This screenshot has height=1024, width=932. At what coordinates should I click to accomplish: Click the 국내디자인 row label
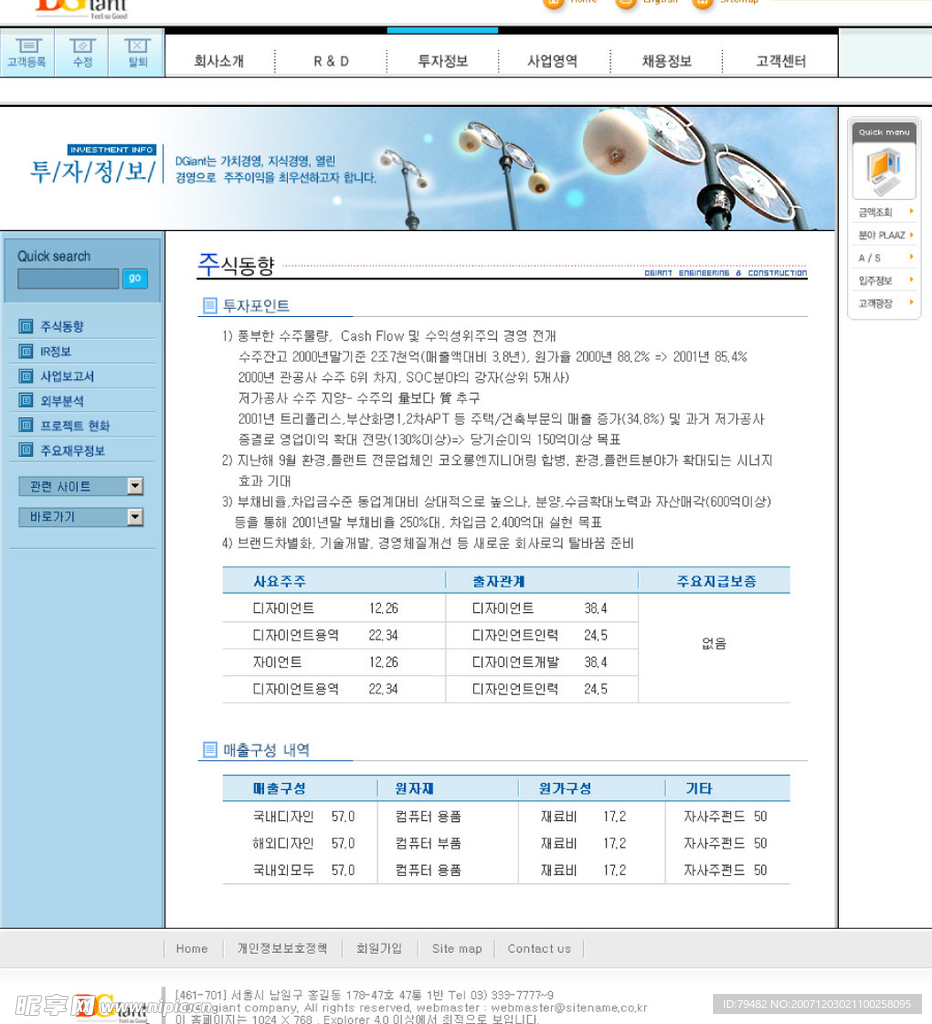click(283, 816)
